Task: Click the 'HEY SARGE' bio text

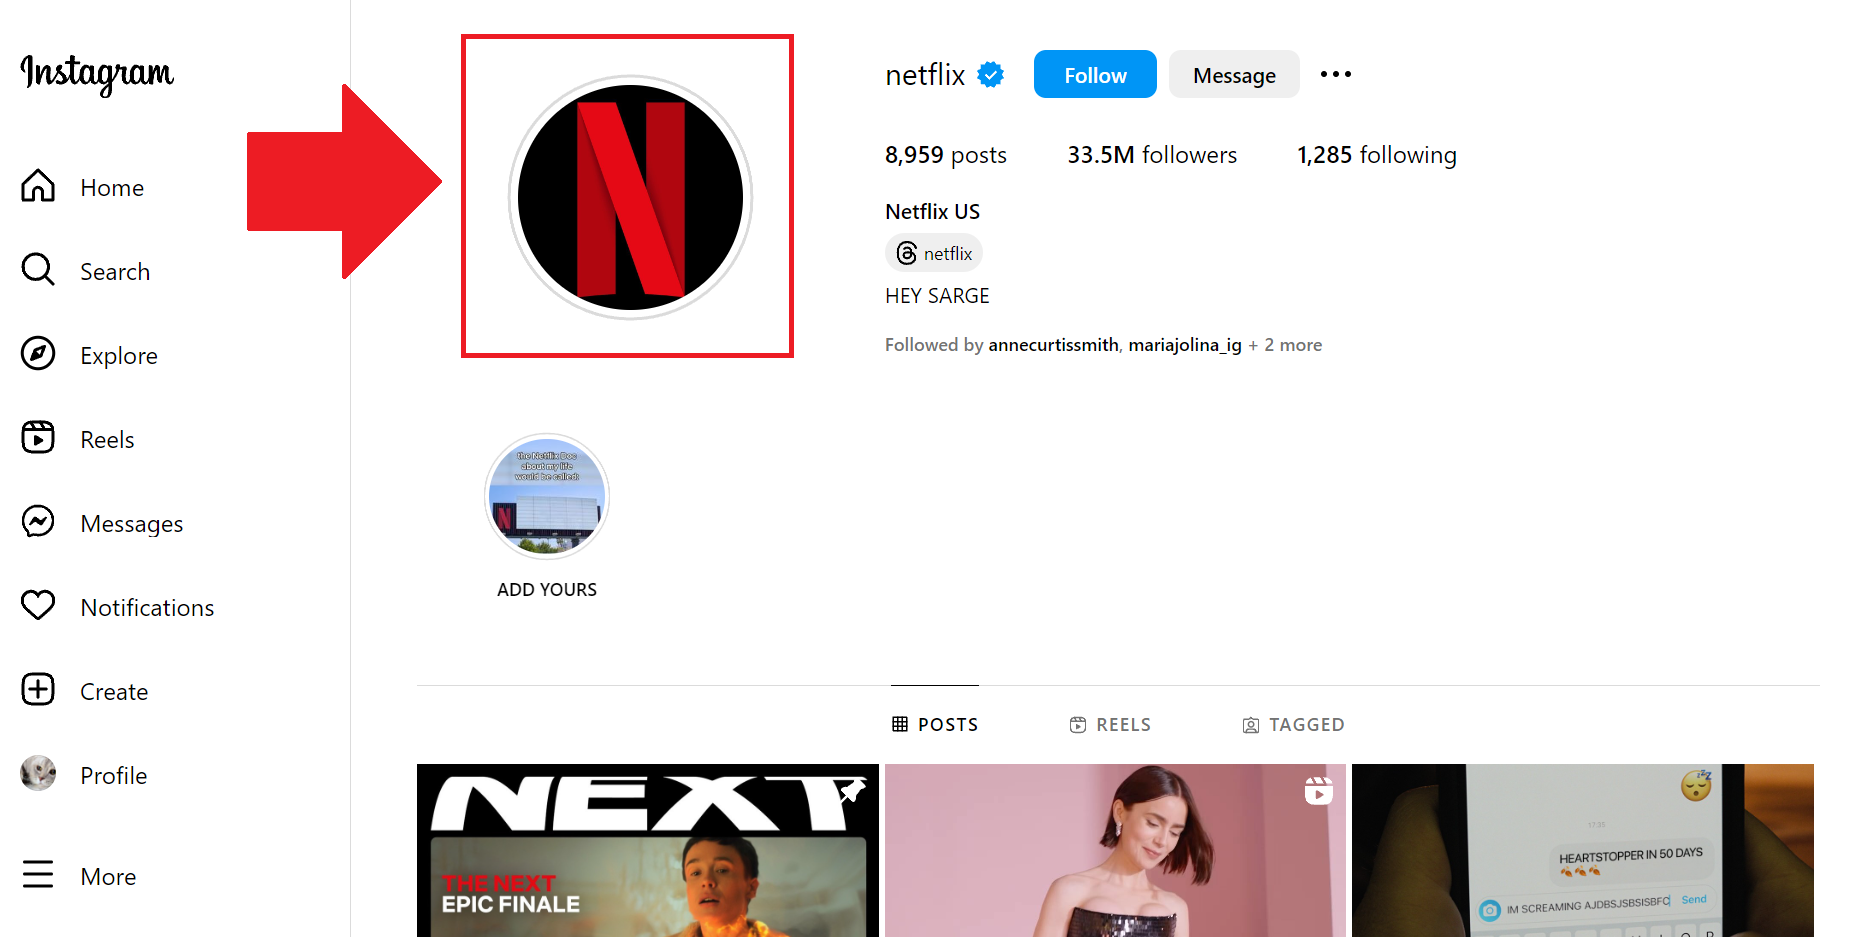Action: [937, 296]
